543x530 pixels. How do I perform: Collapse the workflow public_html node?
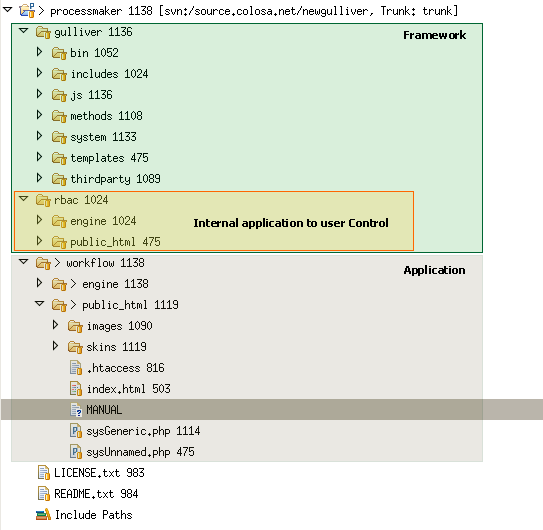pos(39,304)
